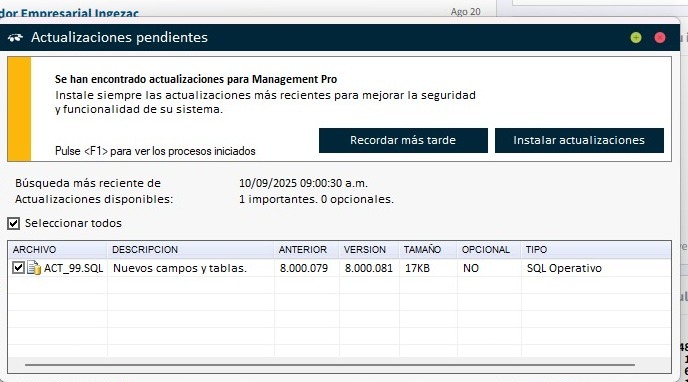688x382 pixels.
Task: Click the search date 10/09/2025 09:00:30 a.m.
Action: click(x=303, y=183)
